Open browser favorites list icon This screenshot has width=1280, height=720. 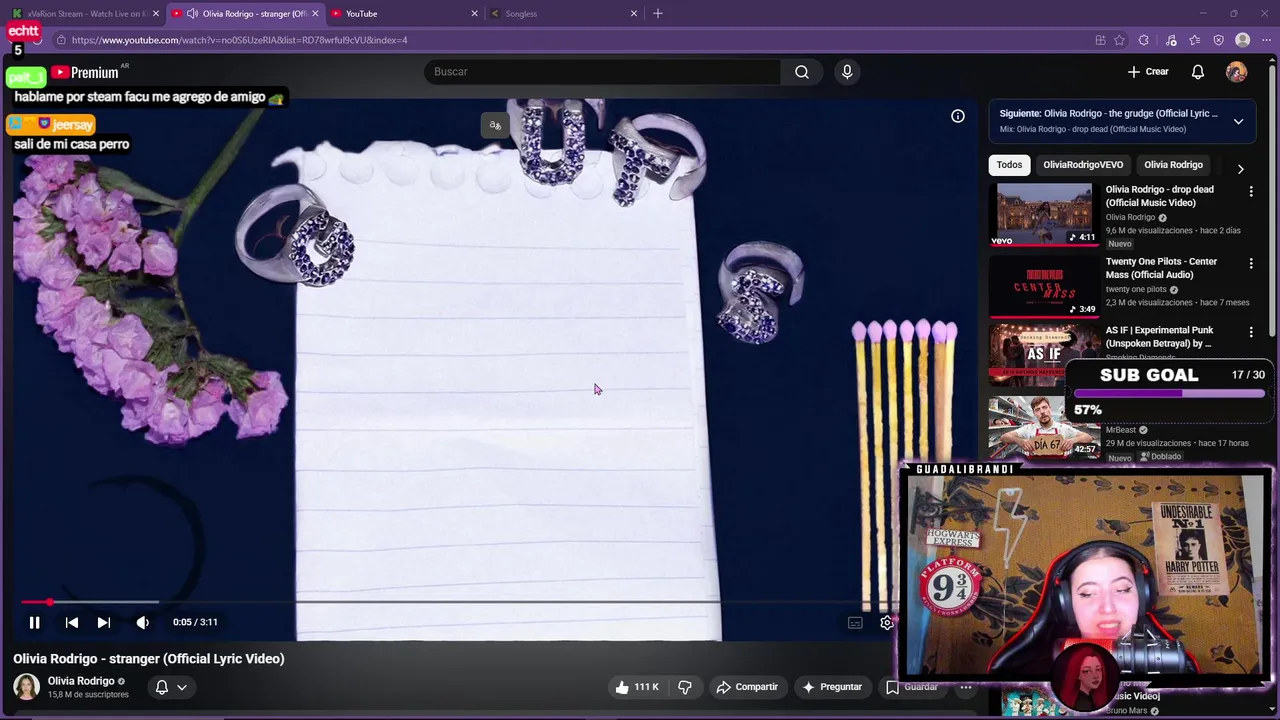[x=1195, y=40]
